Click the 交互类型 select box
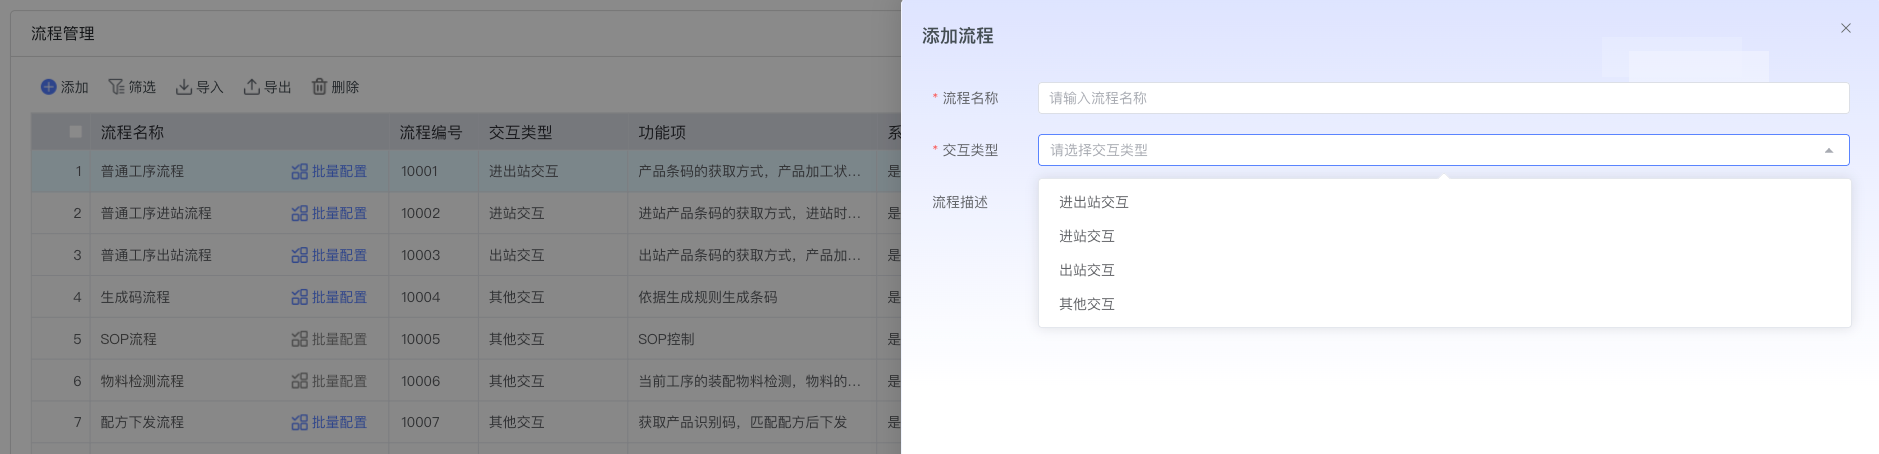The width and height of the screenshot is (1879, 454). [1430, 150]
